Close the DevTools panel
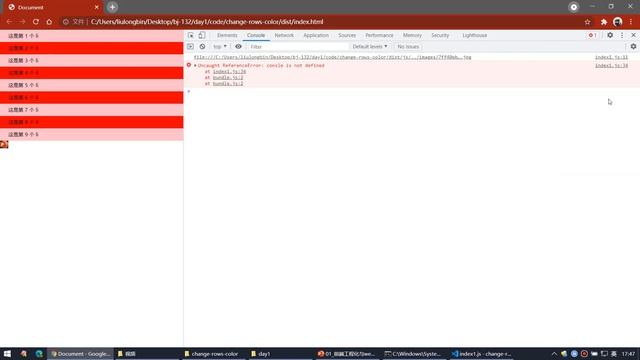The width and height of the screenshot is (640, 360). pyautogui.click(x=633, y=35)
